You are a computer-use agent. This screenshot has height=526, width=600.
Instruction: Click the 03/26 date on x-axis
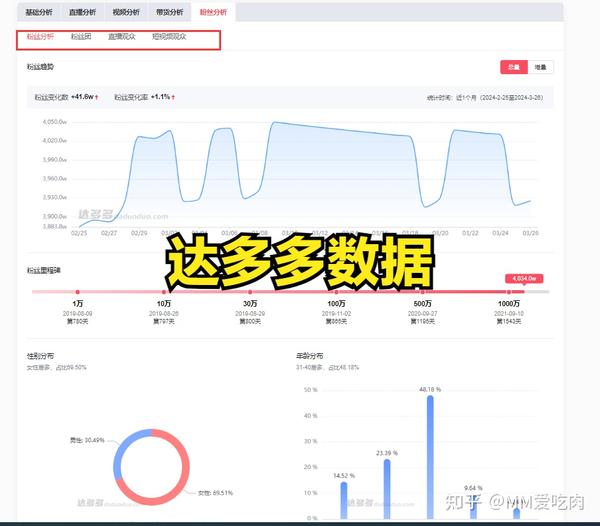[530, 233]
